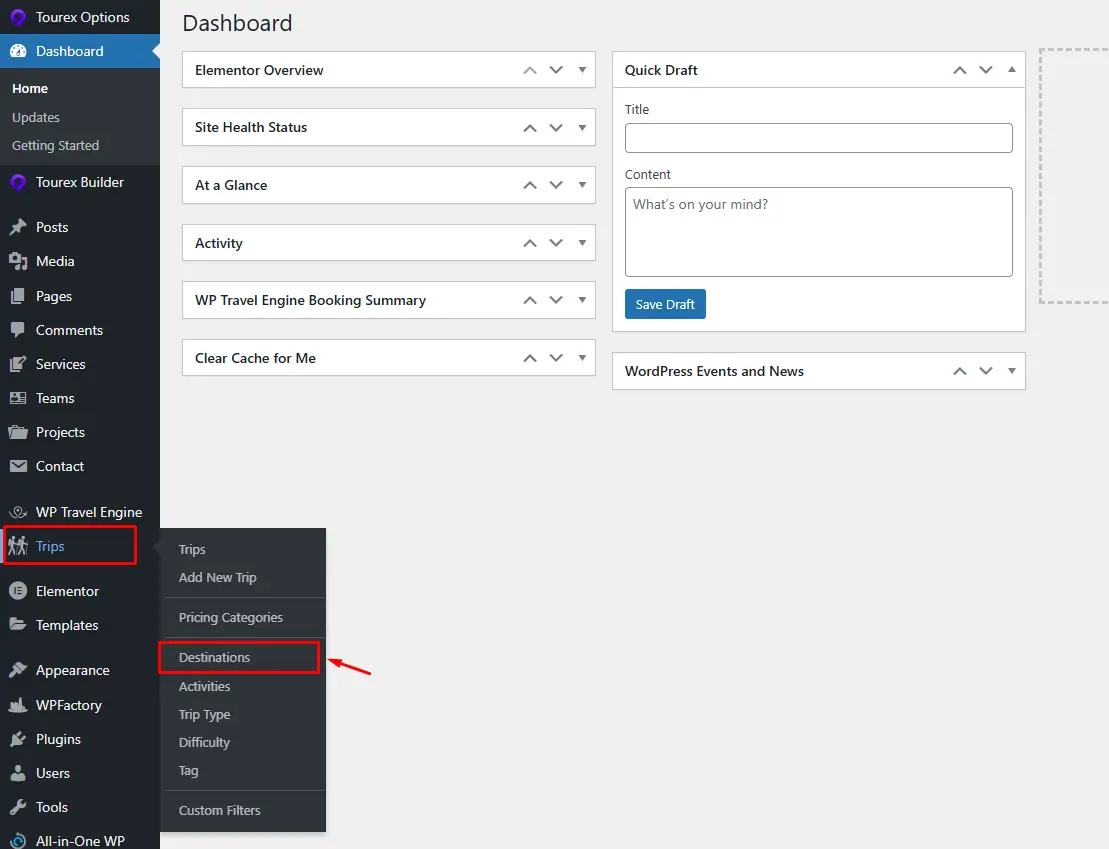Open Pricing Categories submenu item
This screenshot has width=1109, height=849.
pos(231,618)
